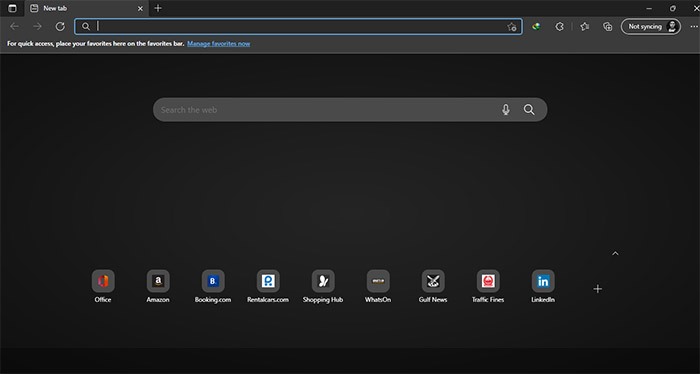The width and height of the screenshot is (700, 374).
Task: Open a new tab with plus button
Action: click(158, 8)
